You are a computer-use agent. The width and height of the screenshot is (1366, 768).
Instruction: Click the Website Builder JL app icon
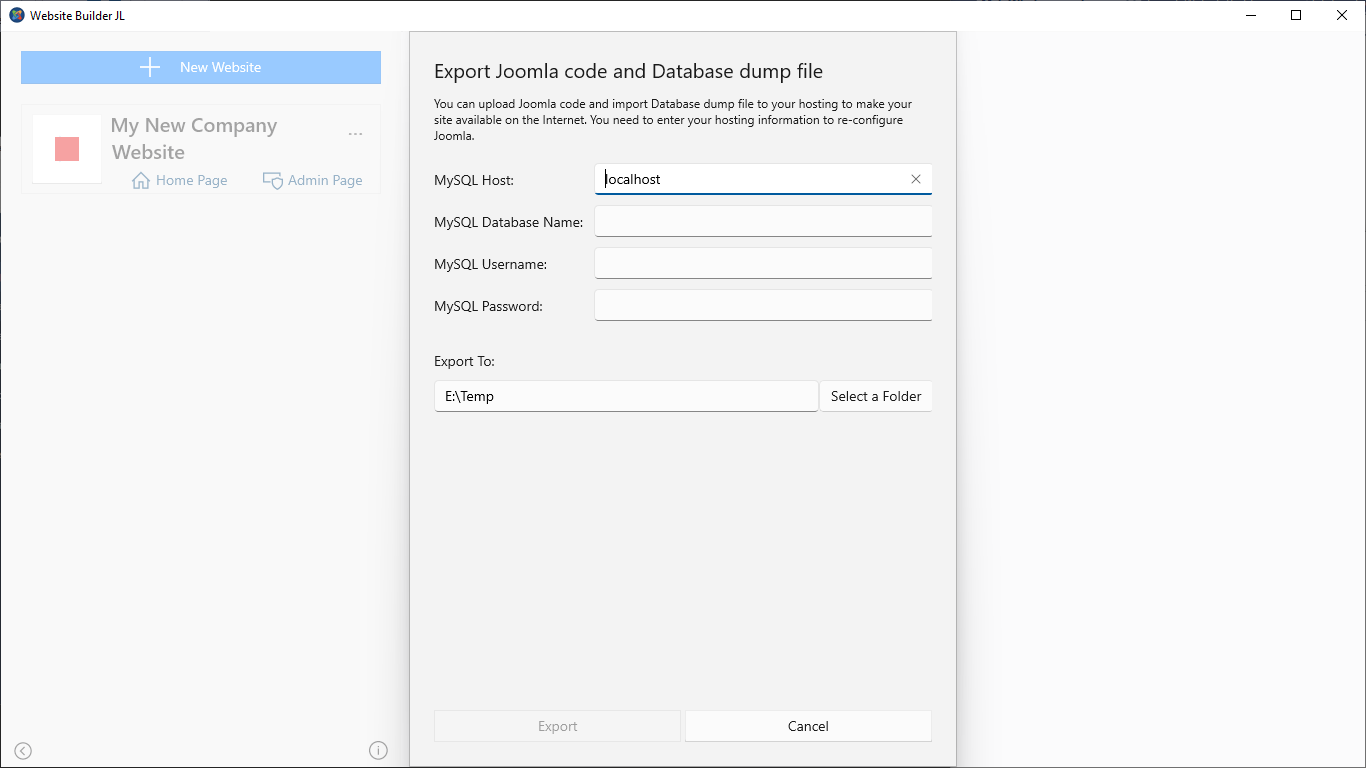pyautogui.click(x=16, y=15)
